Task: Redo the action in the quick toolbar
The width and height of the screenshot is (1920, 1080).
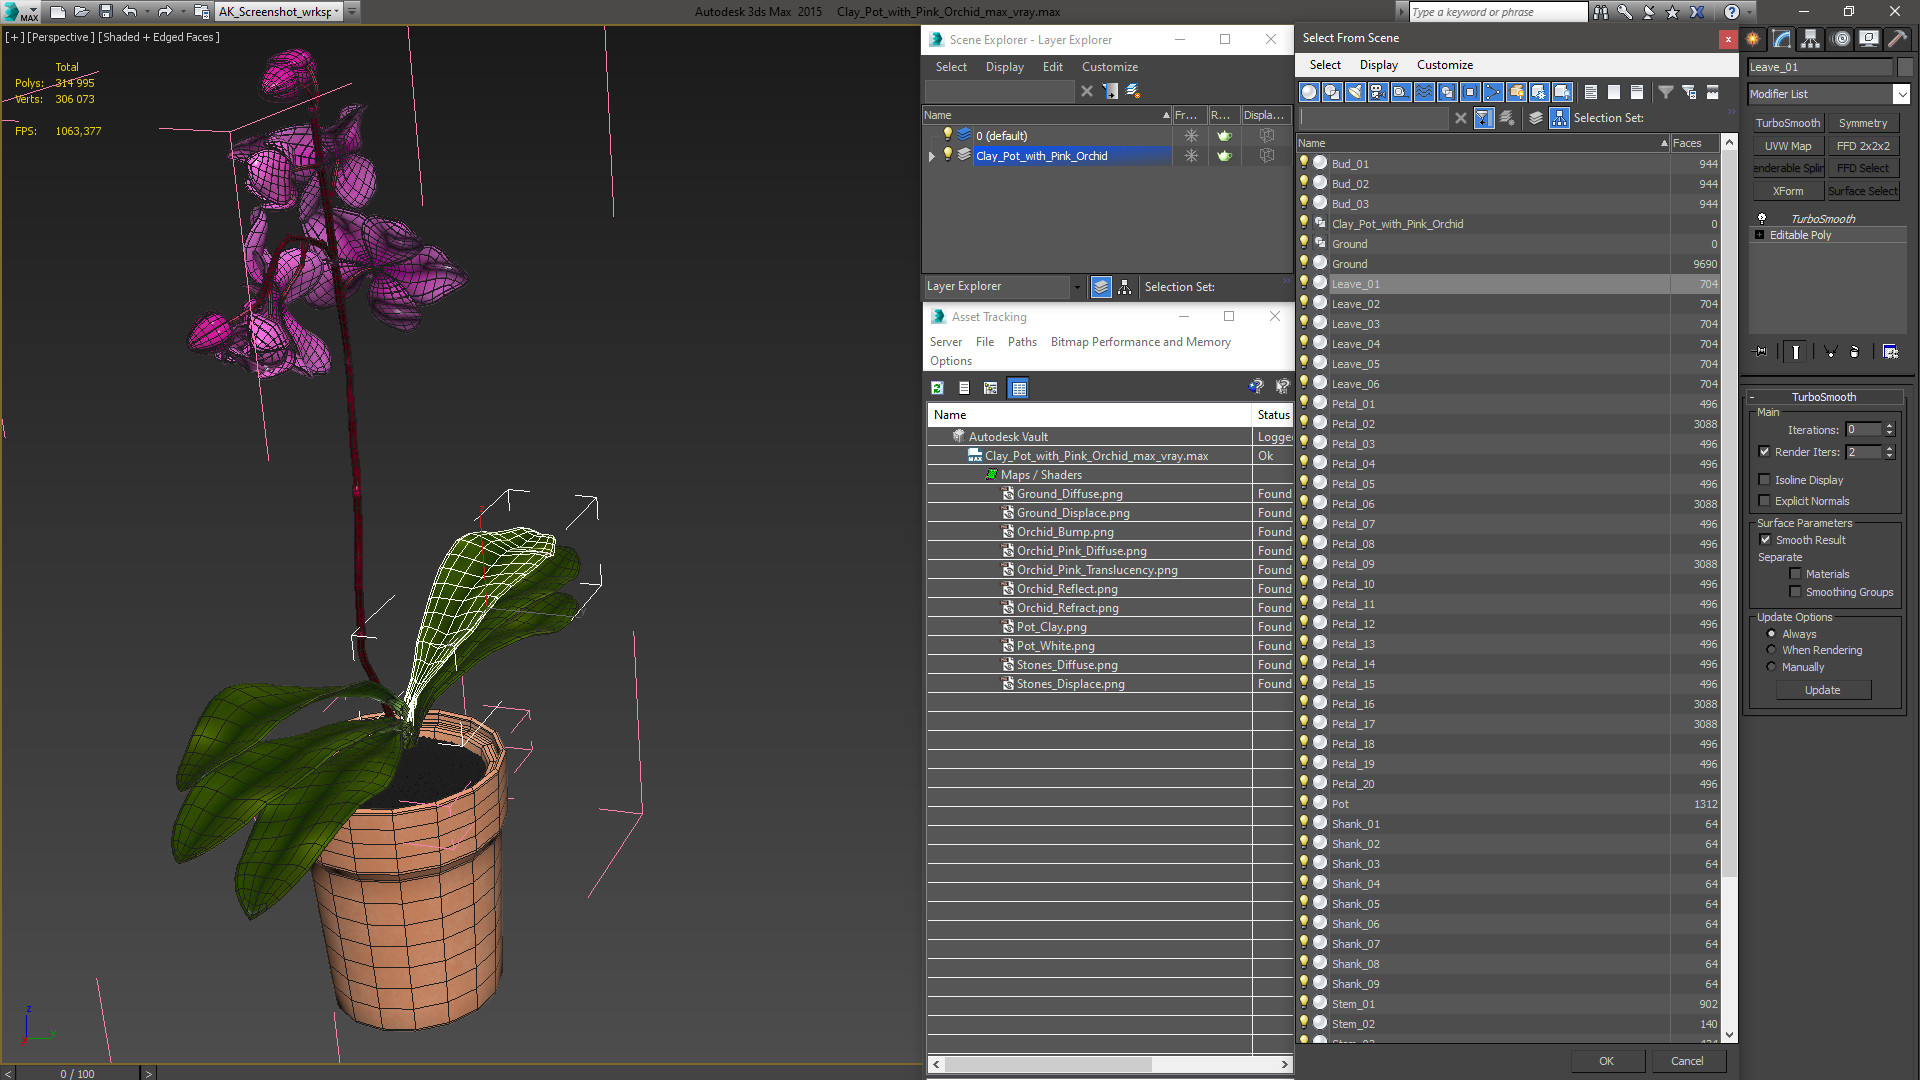Action: tap(165, 12)
